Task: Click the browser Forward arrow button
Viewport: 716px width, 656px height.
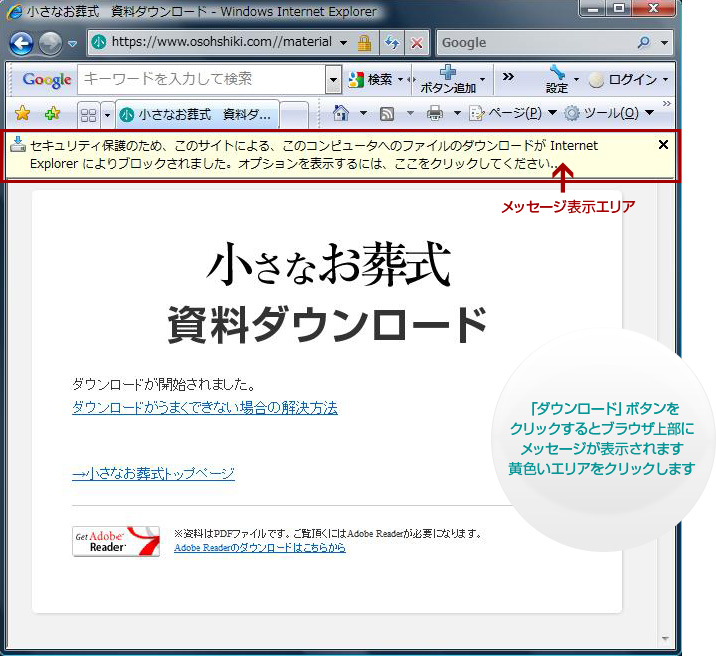Action: (50, 43)
